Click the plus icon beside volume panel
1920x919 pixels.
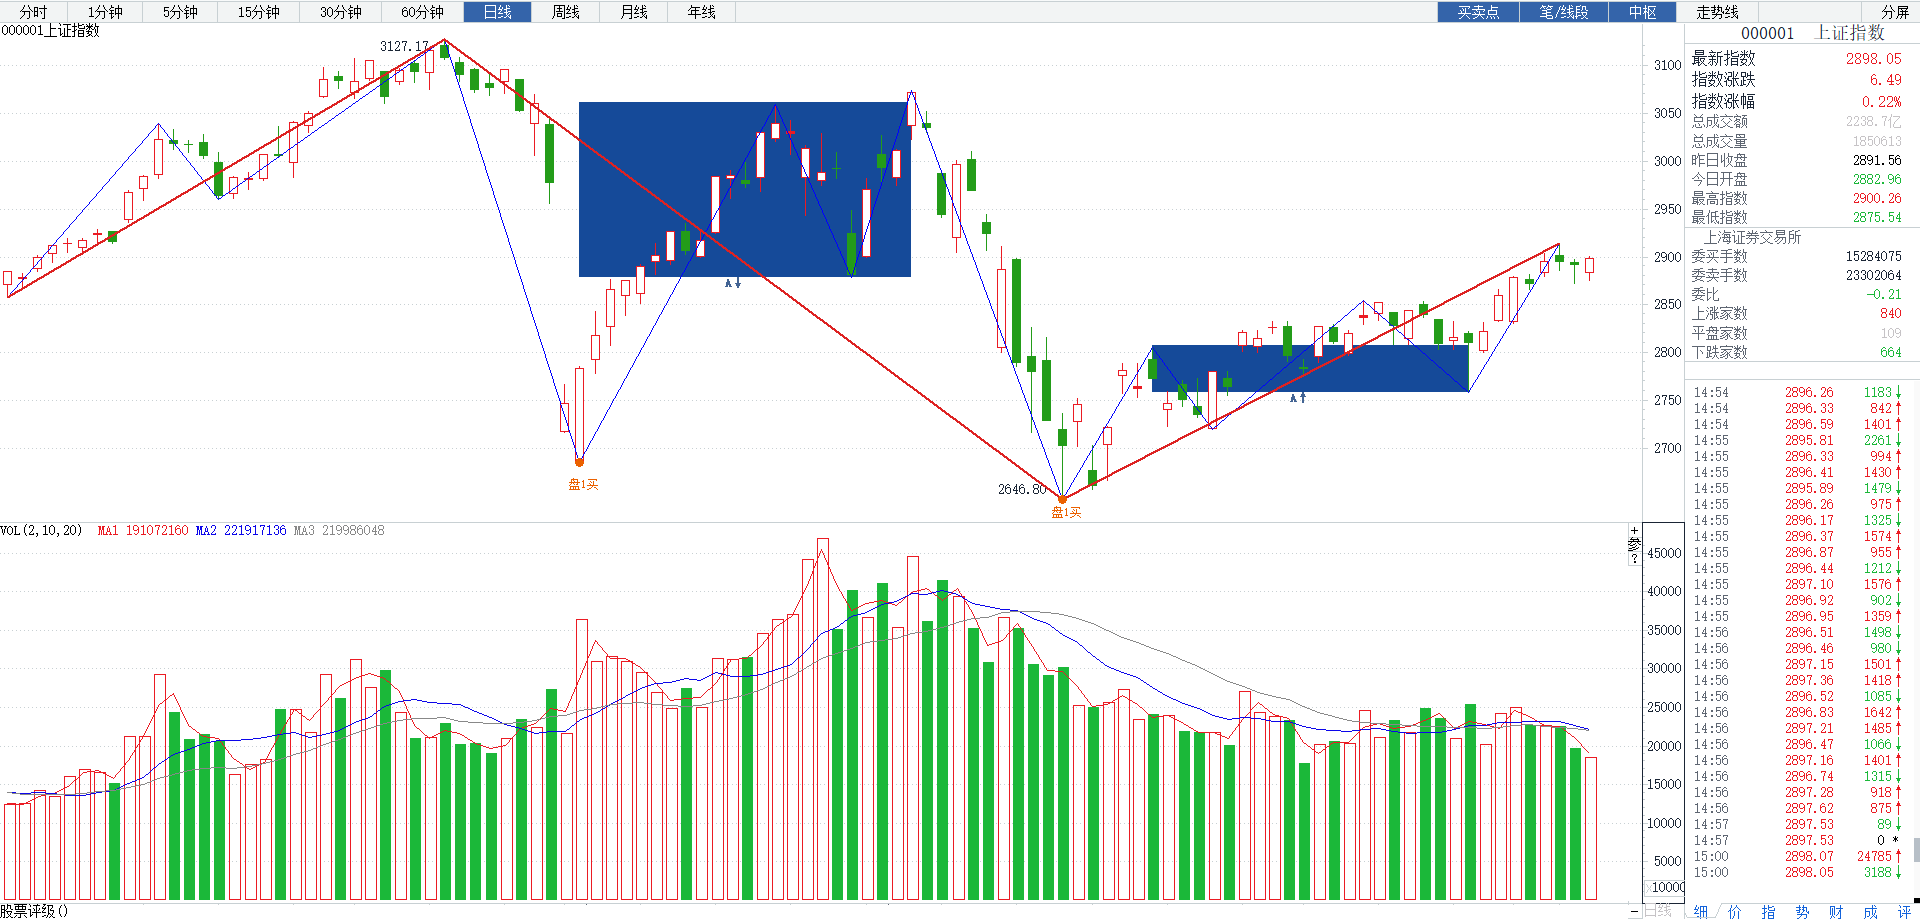(1634, 531)
